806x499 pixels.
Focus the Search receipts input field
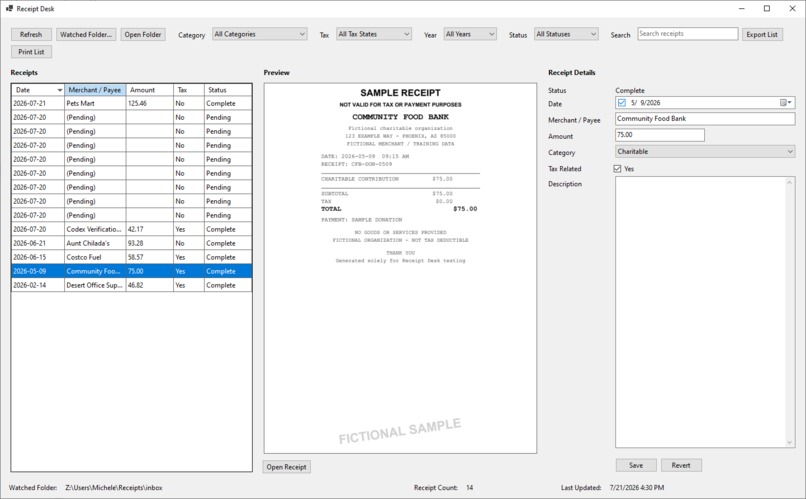(688, 34)
